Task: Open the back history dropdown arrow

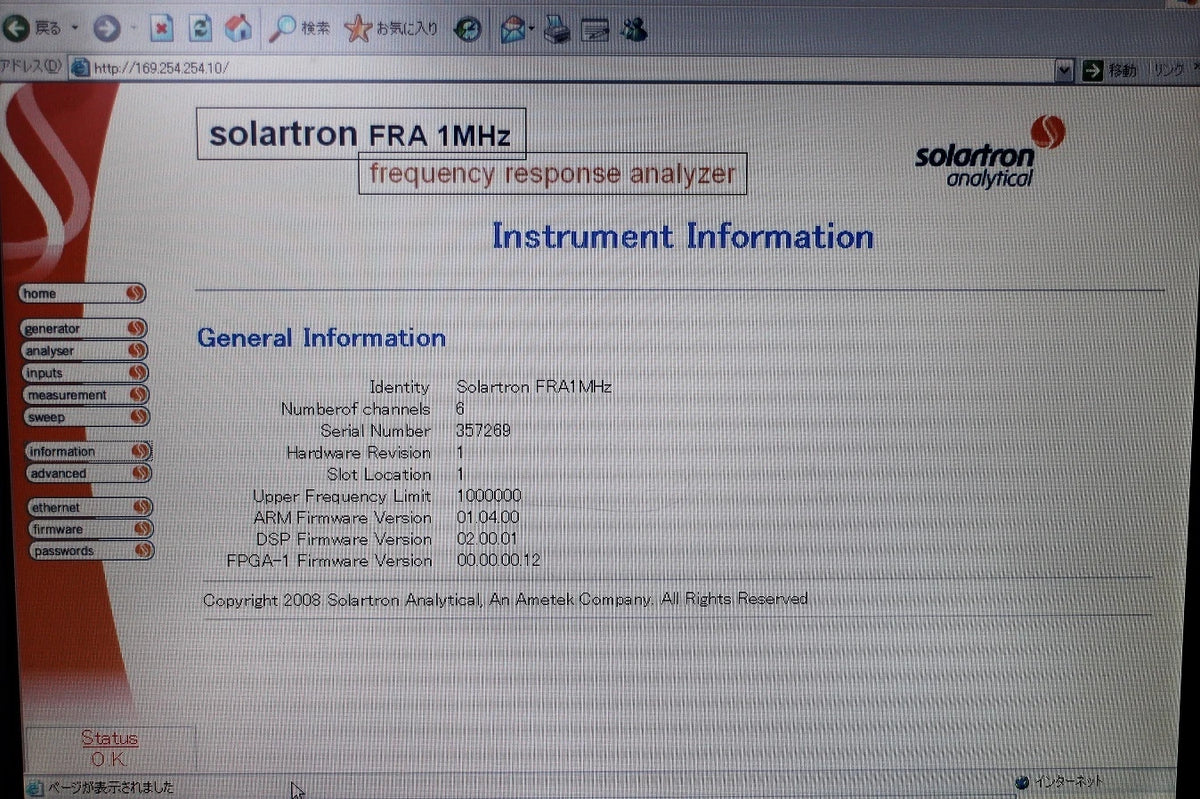Action: tap(74, 30)
